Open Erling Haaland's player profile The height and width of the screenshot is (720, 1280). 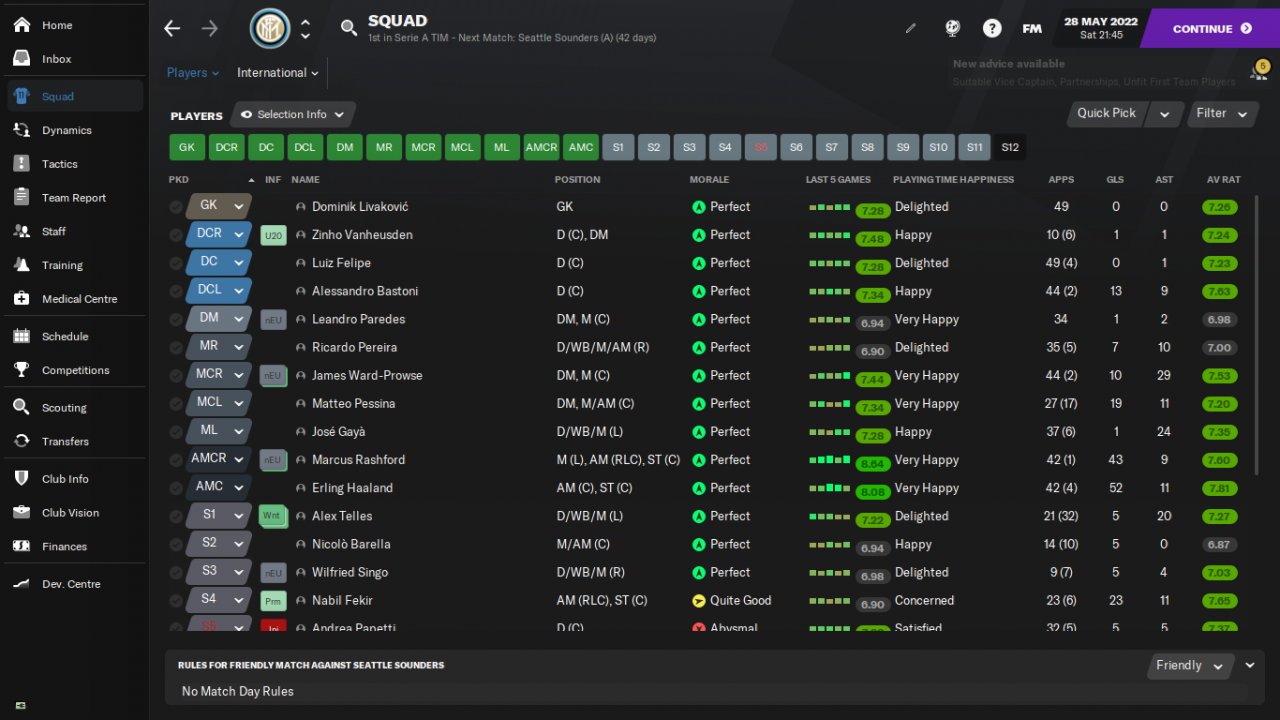pyautogui.click(x=352, y=488)
